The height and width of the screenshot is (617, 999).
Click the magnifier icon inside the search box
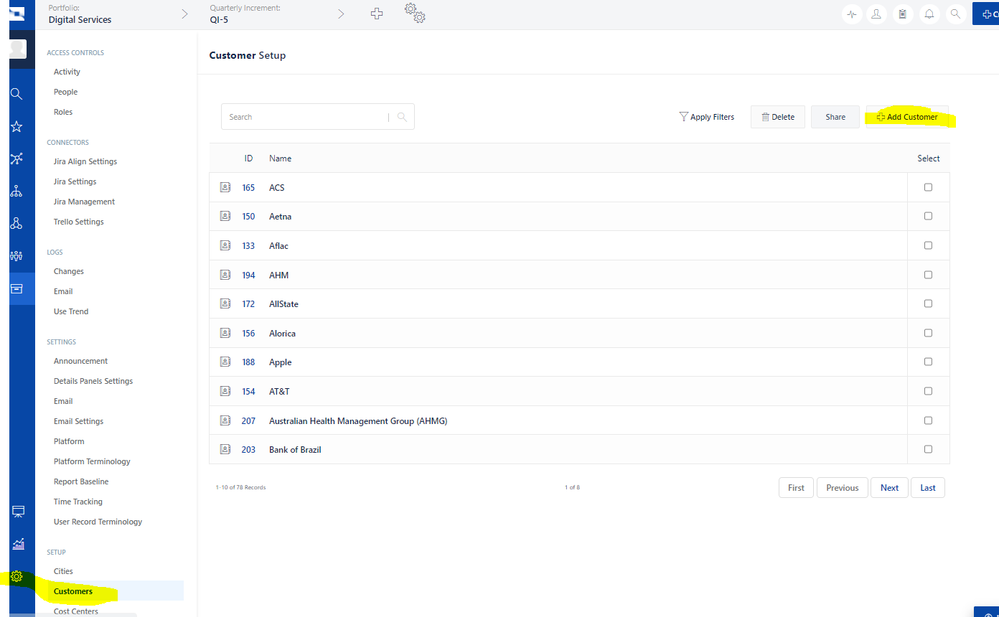click(x=402, y=117)
